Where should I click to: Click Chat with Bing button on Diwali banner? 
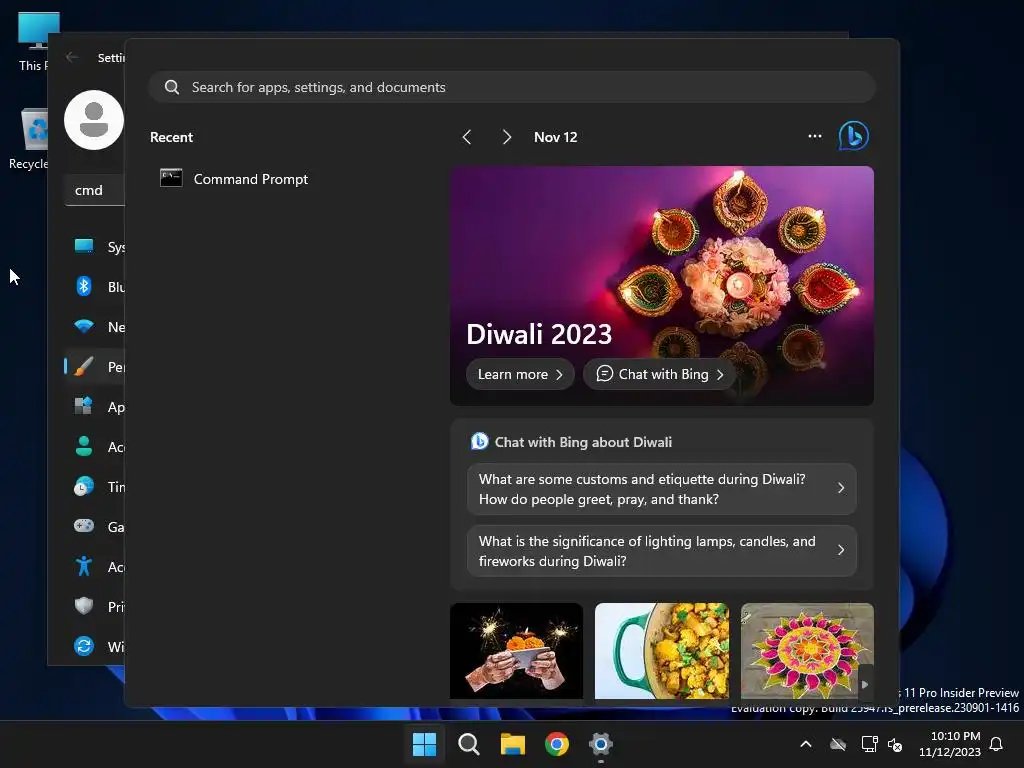click(x=660, y=374)
